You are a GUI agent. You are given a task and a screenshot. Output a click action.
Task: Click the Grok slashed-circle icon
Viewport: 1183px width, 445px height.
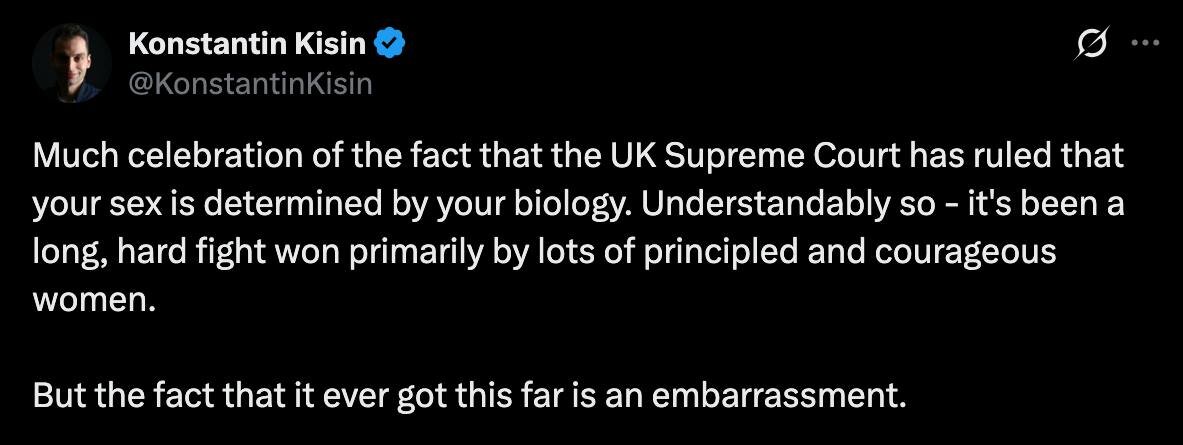click(1092, 45)
